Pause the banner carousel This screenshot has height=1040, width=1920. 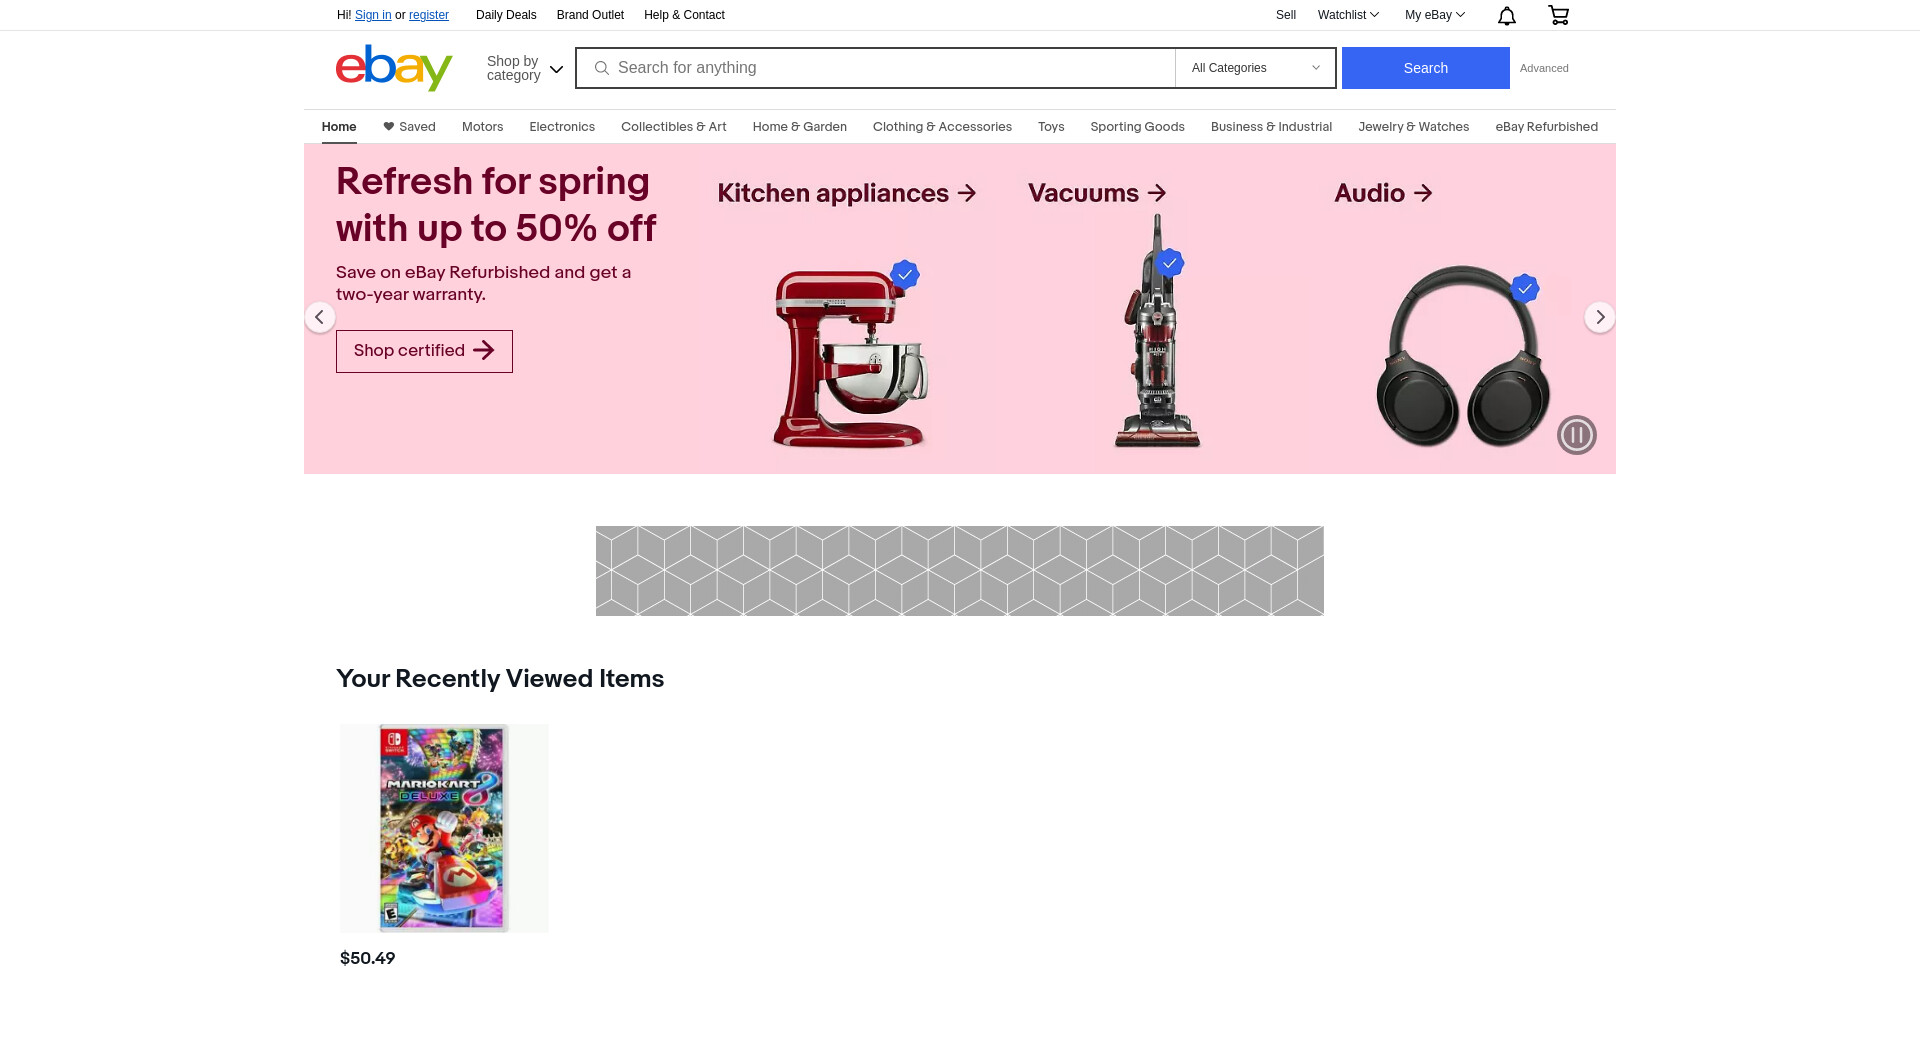1576,435
